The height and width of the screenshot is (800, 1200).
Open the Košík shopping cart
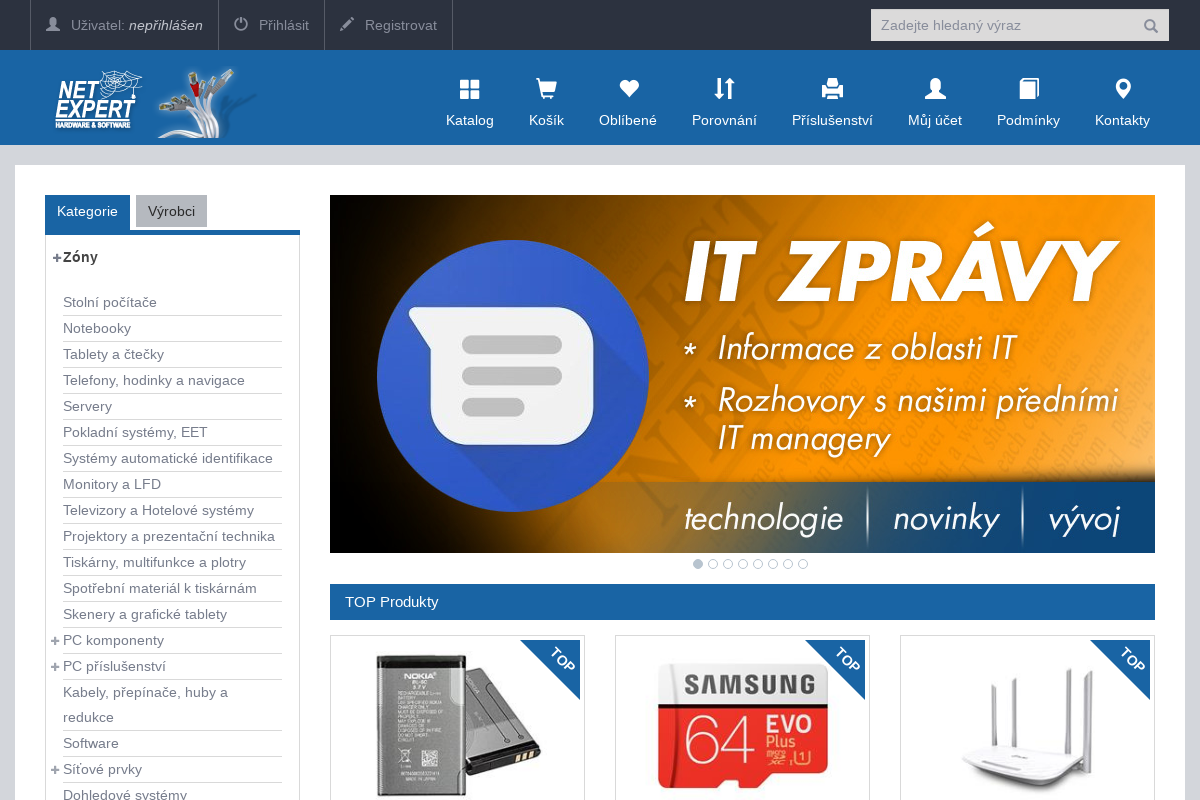tap(546, 88)
